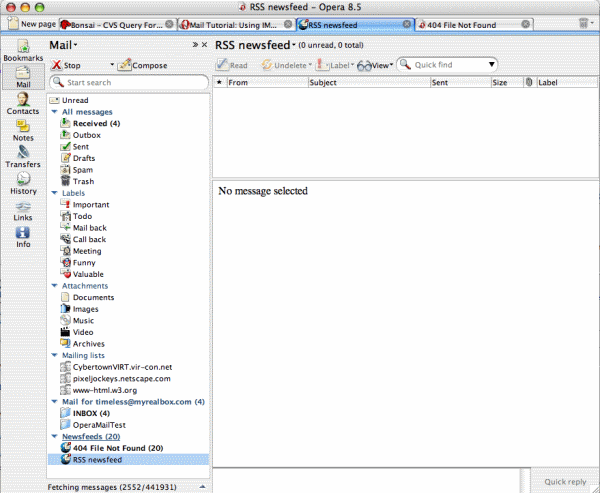Select pixeljockeys.netscape.com mailing list
The width and height of the screenshot is (600, 493).
[122, 379]
